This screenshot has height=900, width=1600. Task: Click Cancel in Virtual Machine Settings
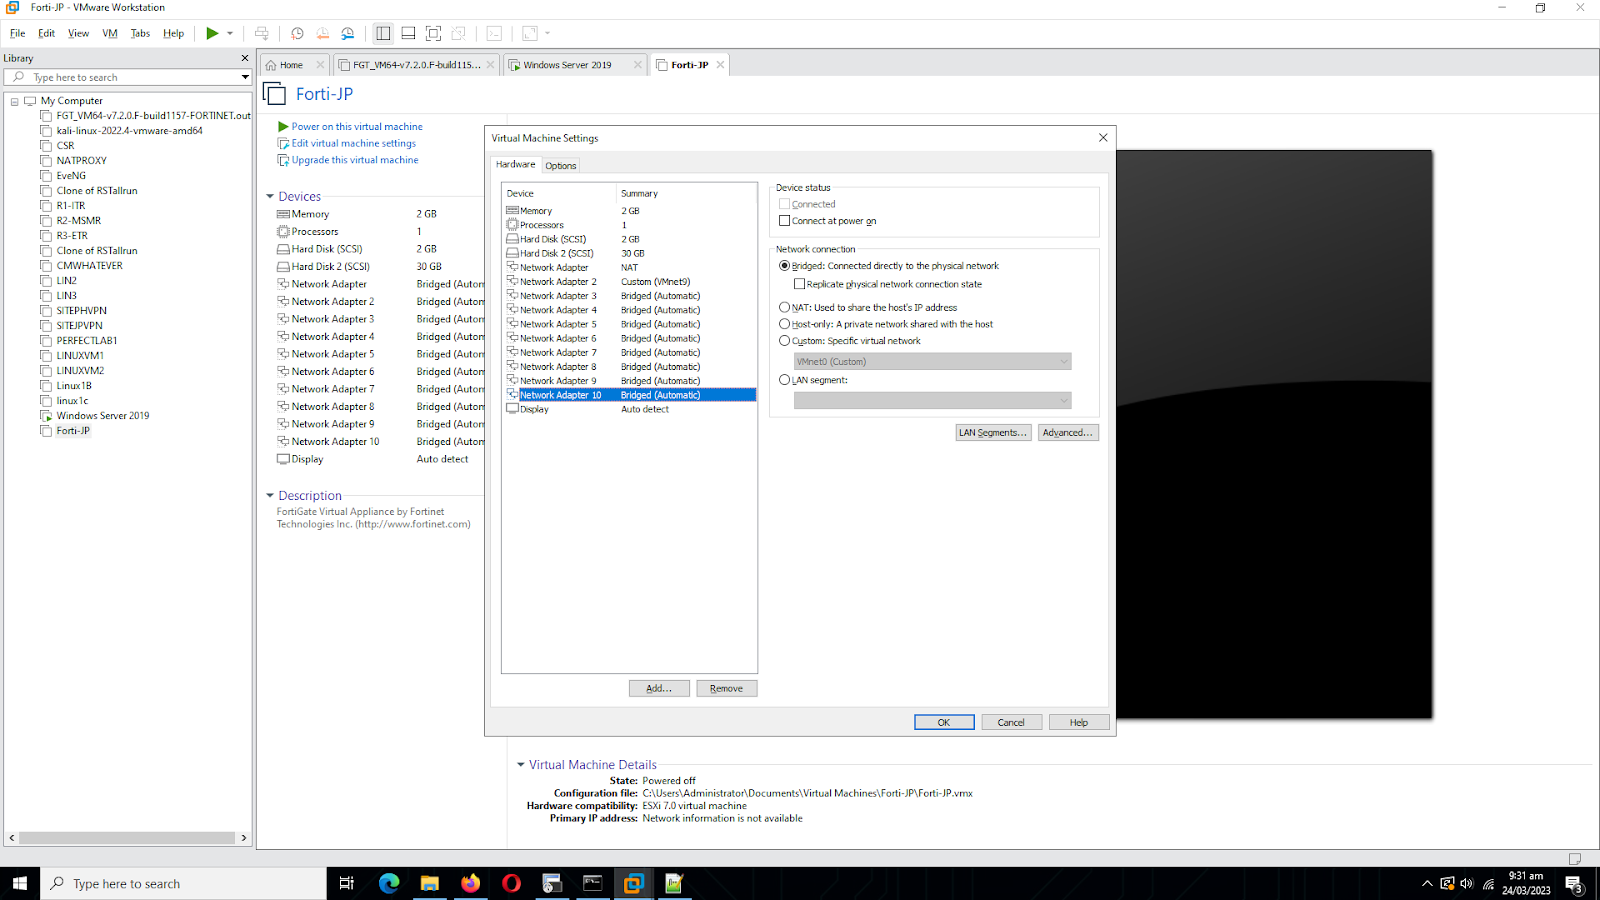coord(1011,723)
